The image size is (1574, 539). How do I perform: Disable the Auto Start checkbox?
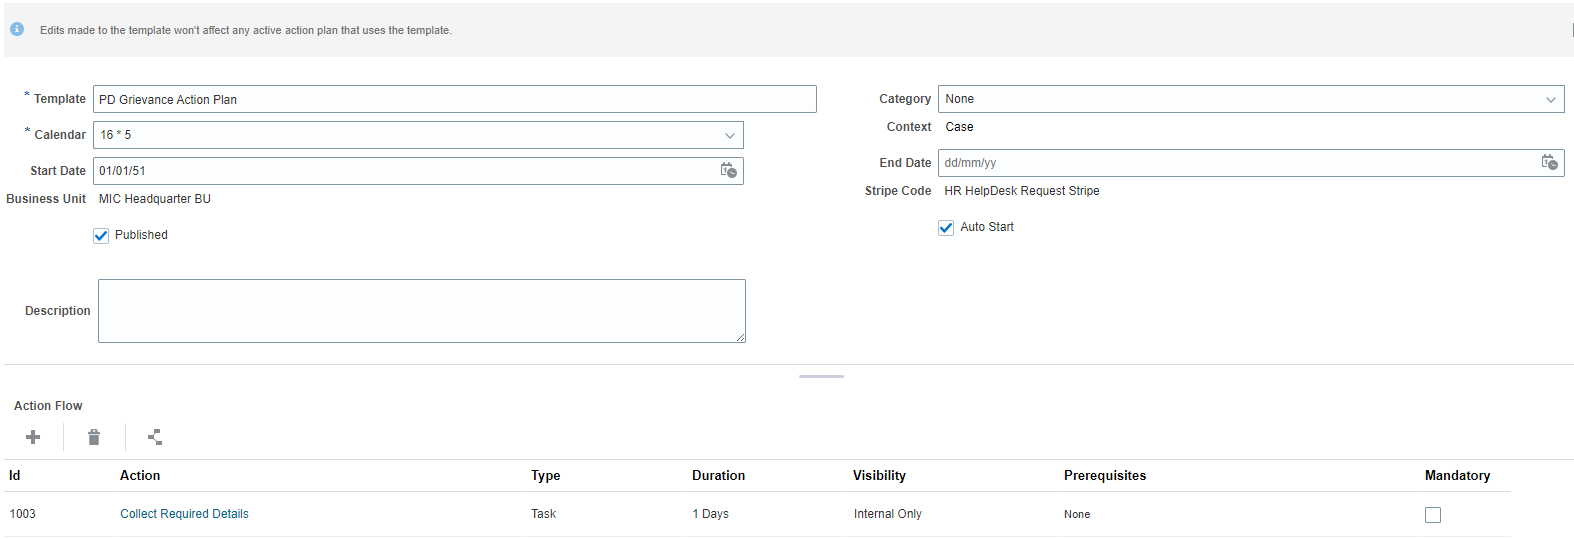tap(946, 228)
